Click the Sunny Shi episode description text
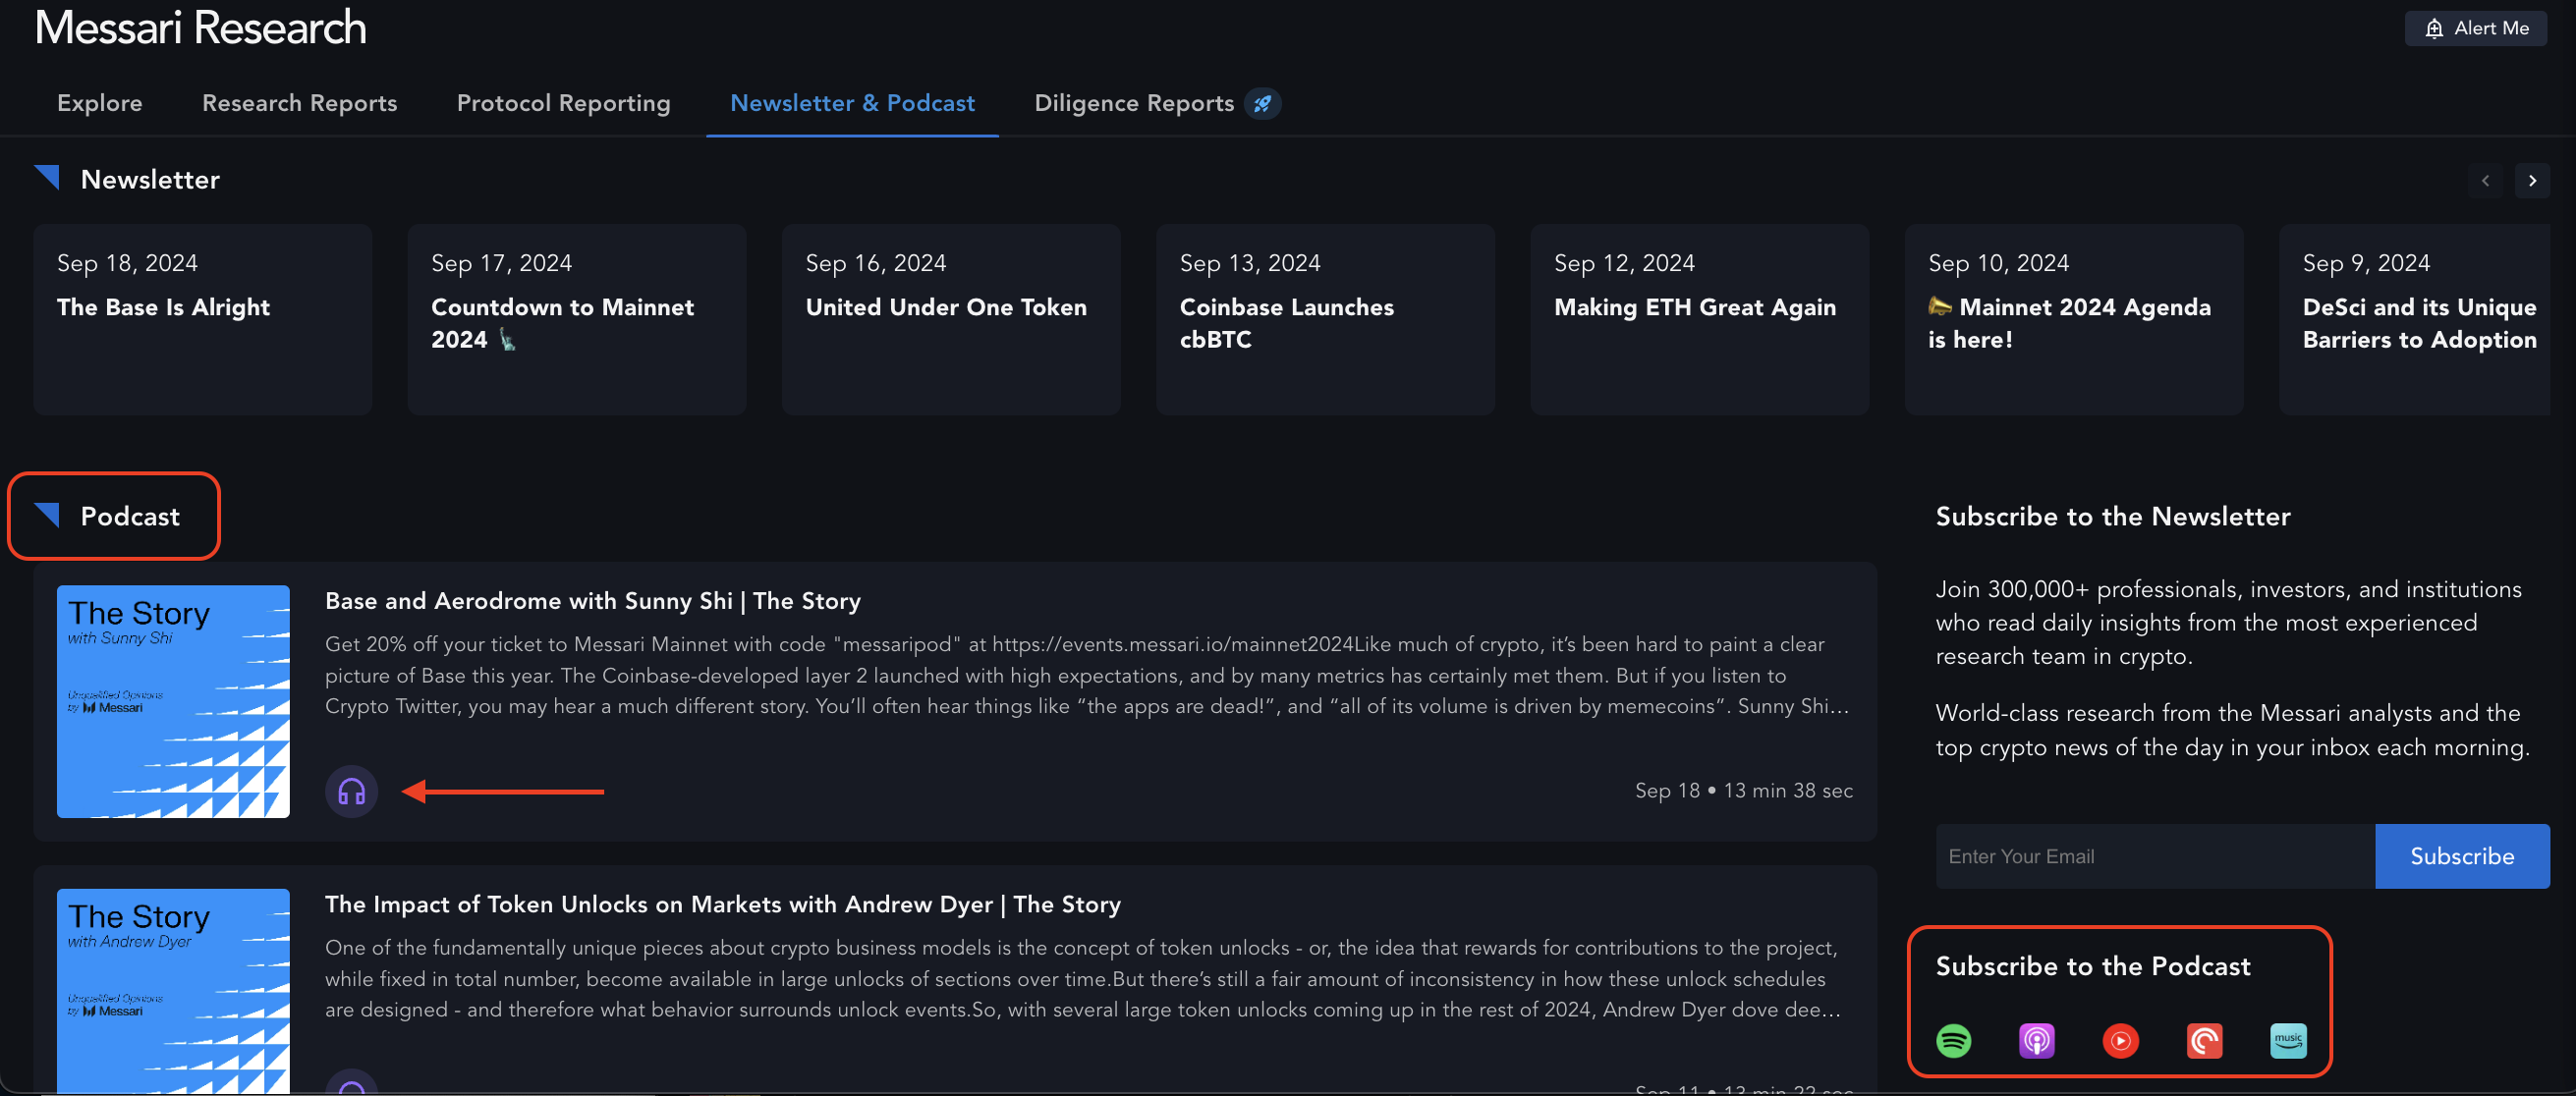The height and width of the screenshot is (1096, 2576). pos(1087,675)
